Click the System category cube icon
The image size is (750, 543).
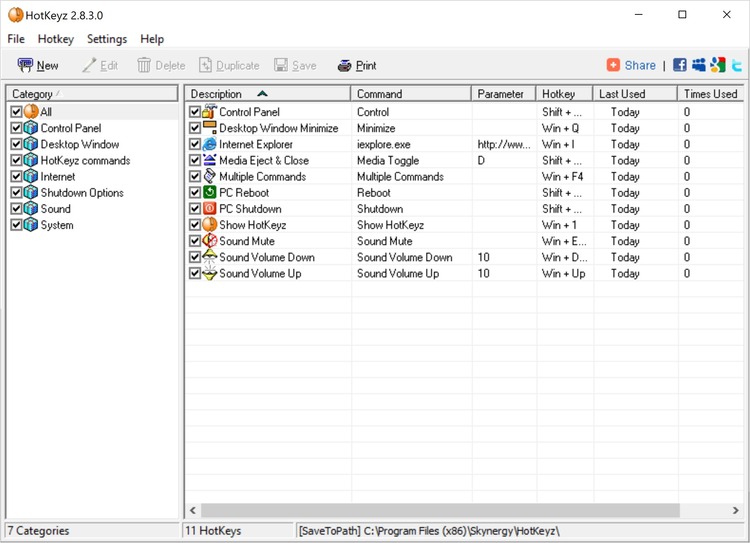pyautogui.click(x=31, y=225)
